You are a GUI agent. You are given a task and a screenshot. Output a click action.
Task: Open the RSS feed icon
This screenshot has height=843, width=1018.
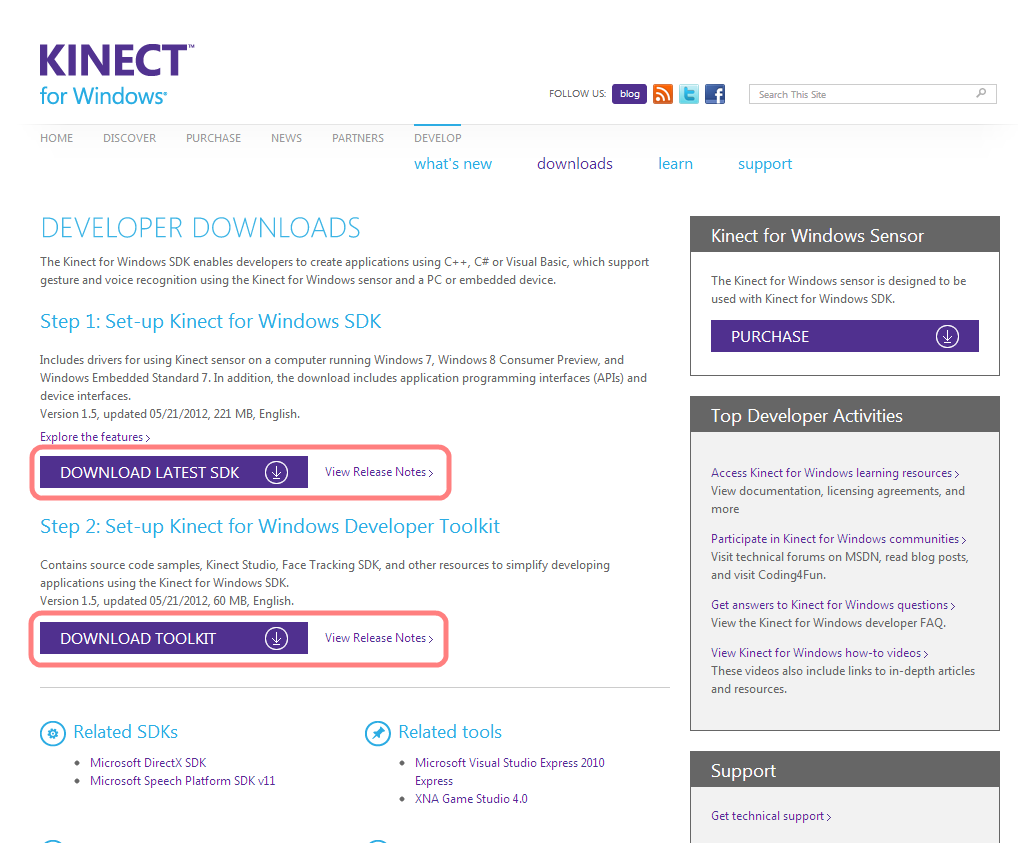[662, 93]
